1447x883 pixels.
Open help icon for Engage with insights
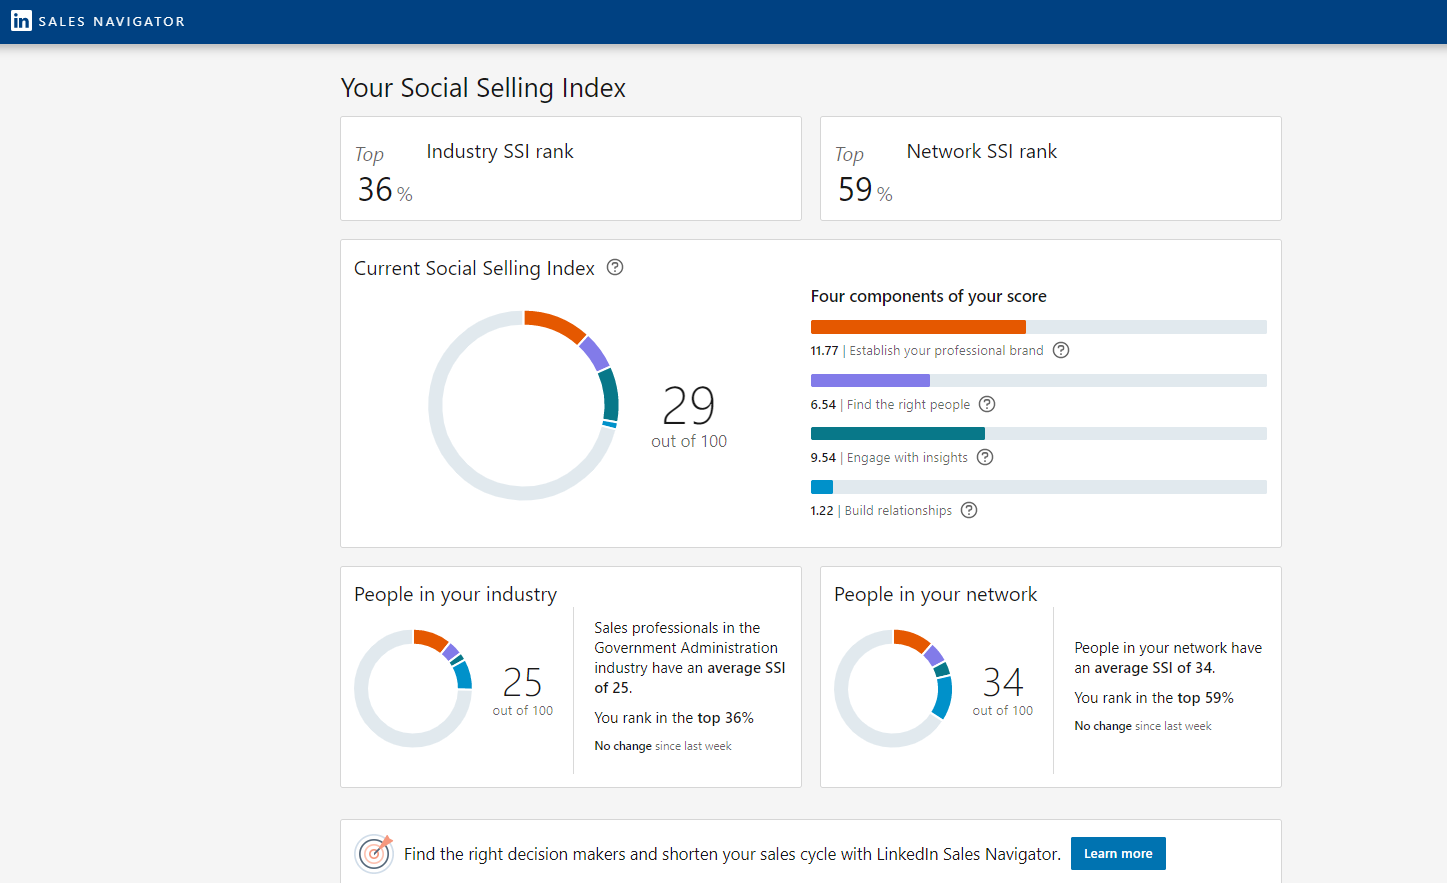pos(985,457)
